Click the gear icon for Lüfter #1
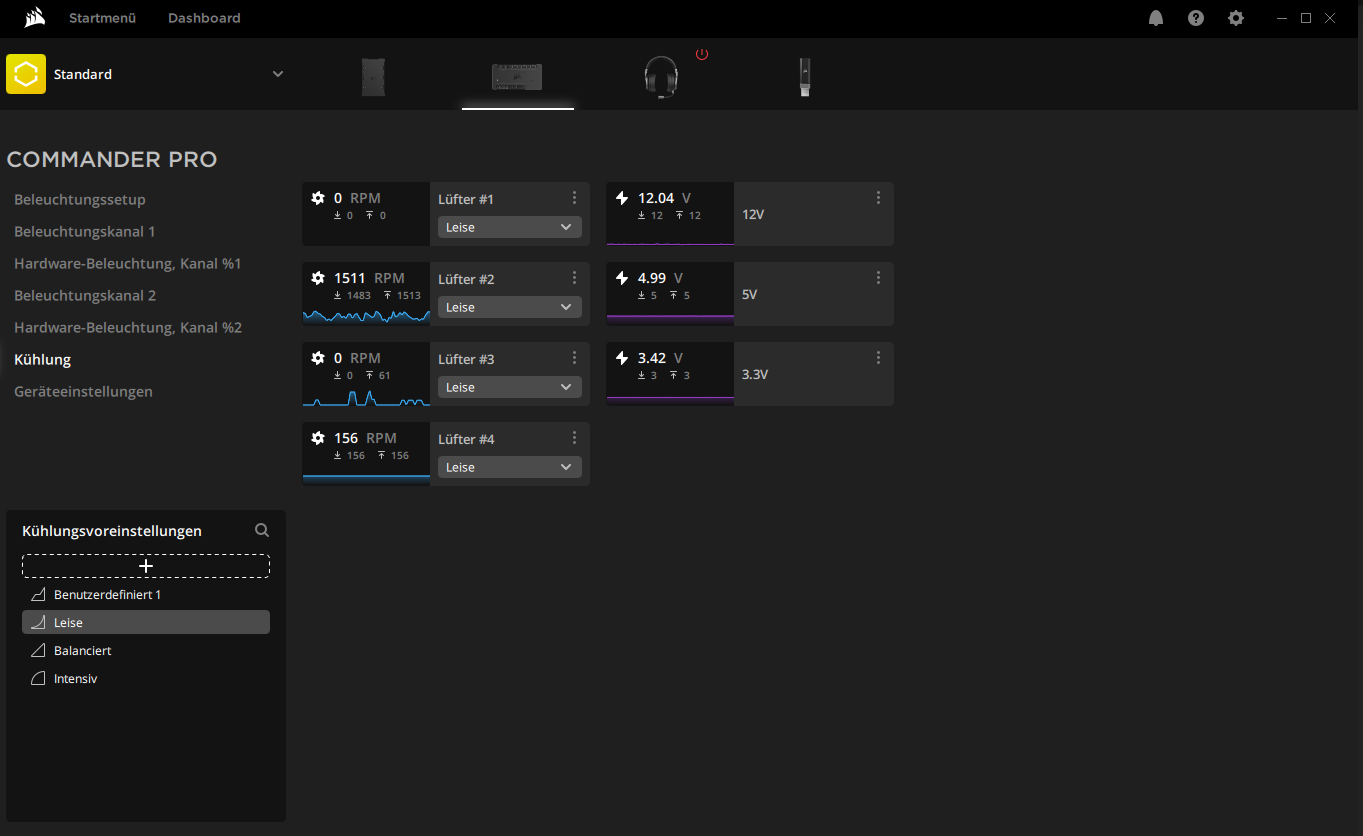Image resolution: width=1363 pixels, height=836 pixels. [x=318, y=198]
